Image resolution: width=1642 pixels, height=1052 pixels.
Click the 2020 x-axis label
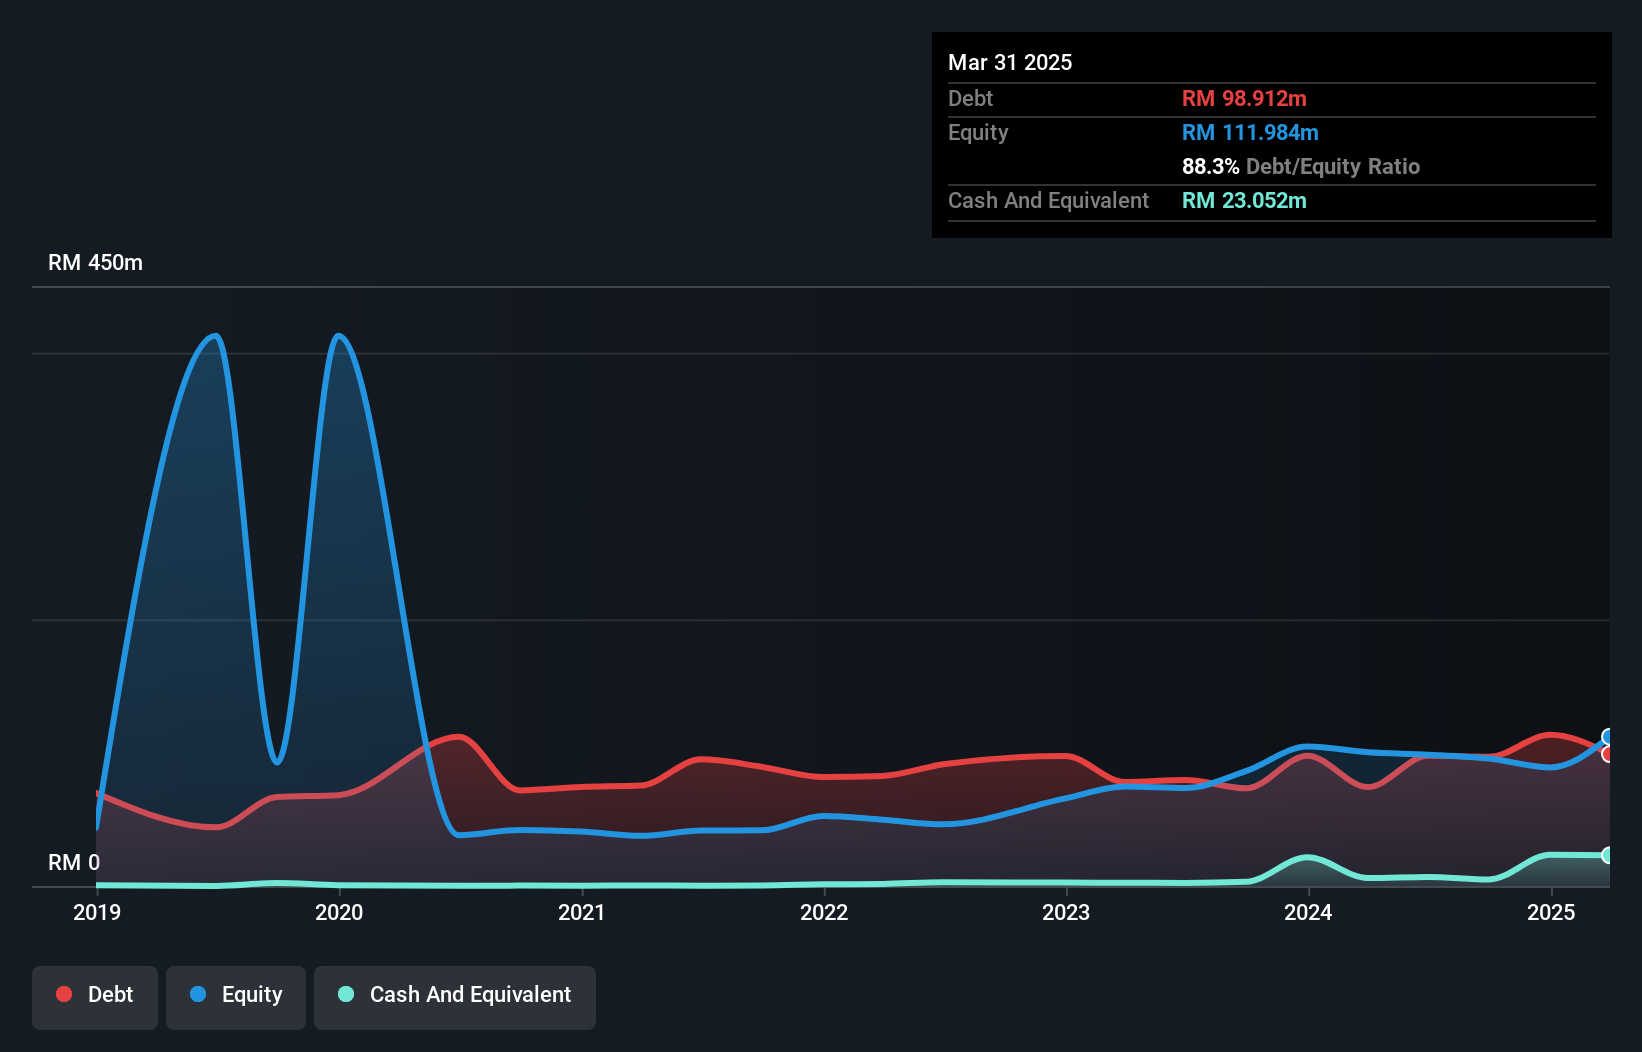pyautogui.click(x=339, y=912)
